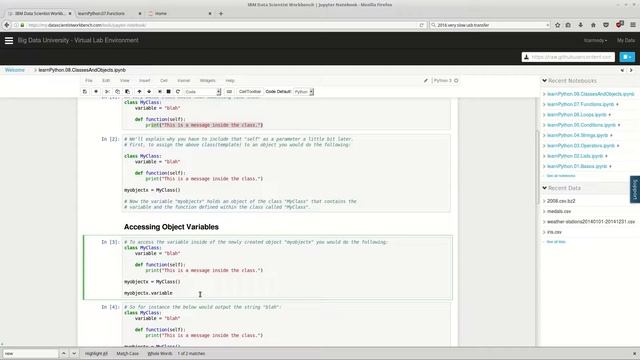Expand the medals.csv data entry
Viewport: 640px width, 360px height.
pyautogui.click(x=544, y=211)
